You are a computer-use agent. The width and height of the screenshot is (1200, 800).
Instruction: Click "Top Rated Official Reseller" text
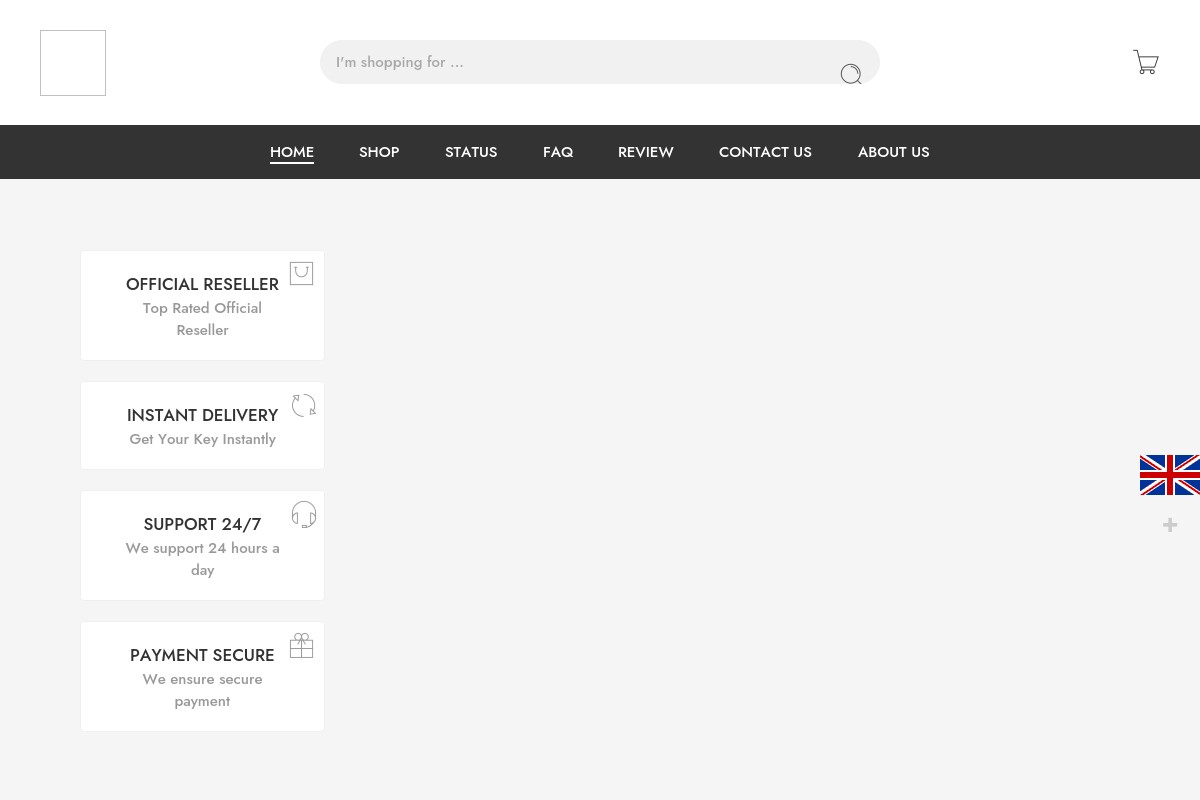click(x=202, y=319)
